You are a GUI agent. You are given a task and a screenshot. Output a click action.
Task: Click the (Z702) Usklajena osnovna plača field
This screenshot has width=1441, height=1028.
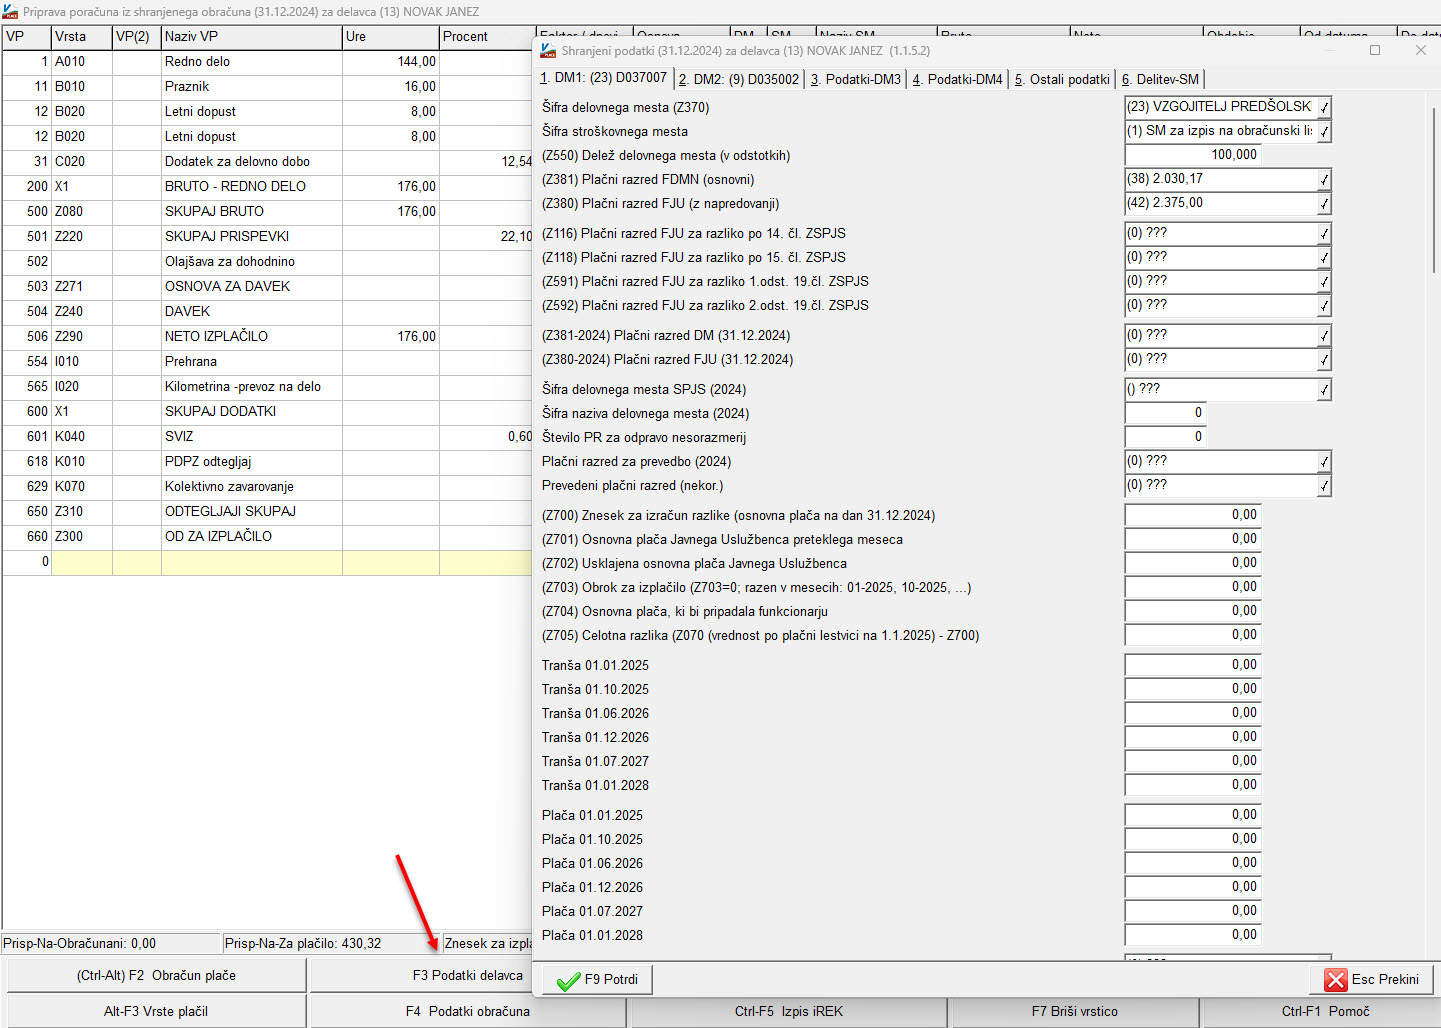click(x=1193, y=563)
